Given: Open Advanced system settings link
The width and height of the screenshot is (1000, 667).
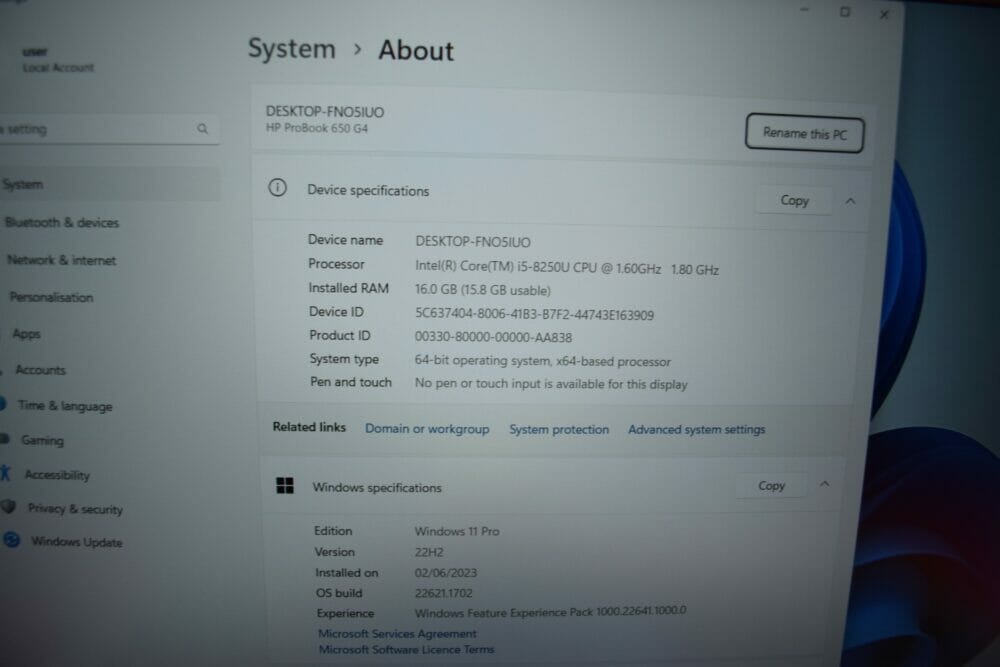Looking at the screenshot, I should (696, 430).
